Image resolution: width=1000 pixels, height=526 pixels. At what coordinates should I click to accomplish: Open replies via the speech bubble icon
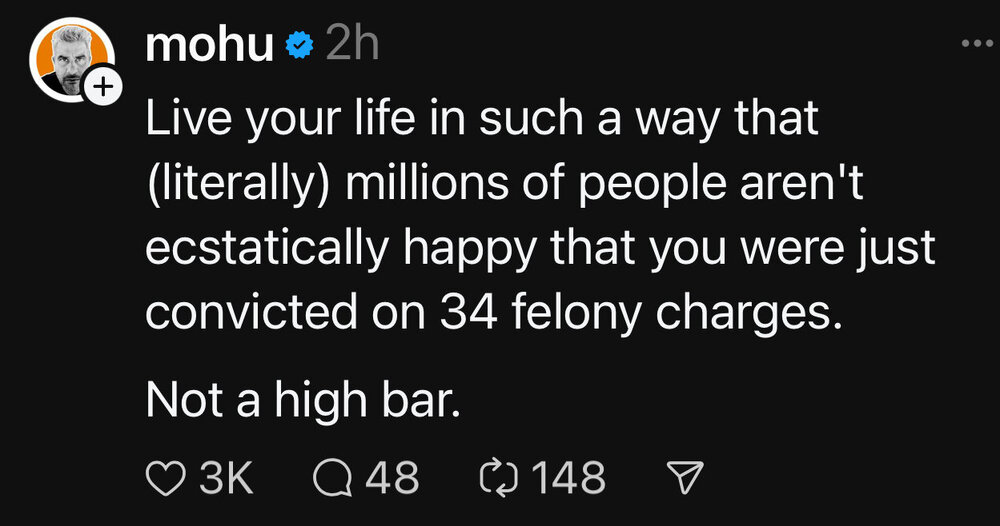pyautogui.click(x=332, y=479)
